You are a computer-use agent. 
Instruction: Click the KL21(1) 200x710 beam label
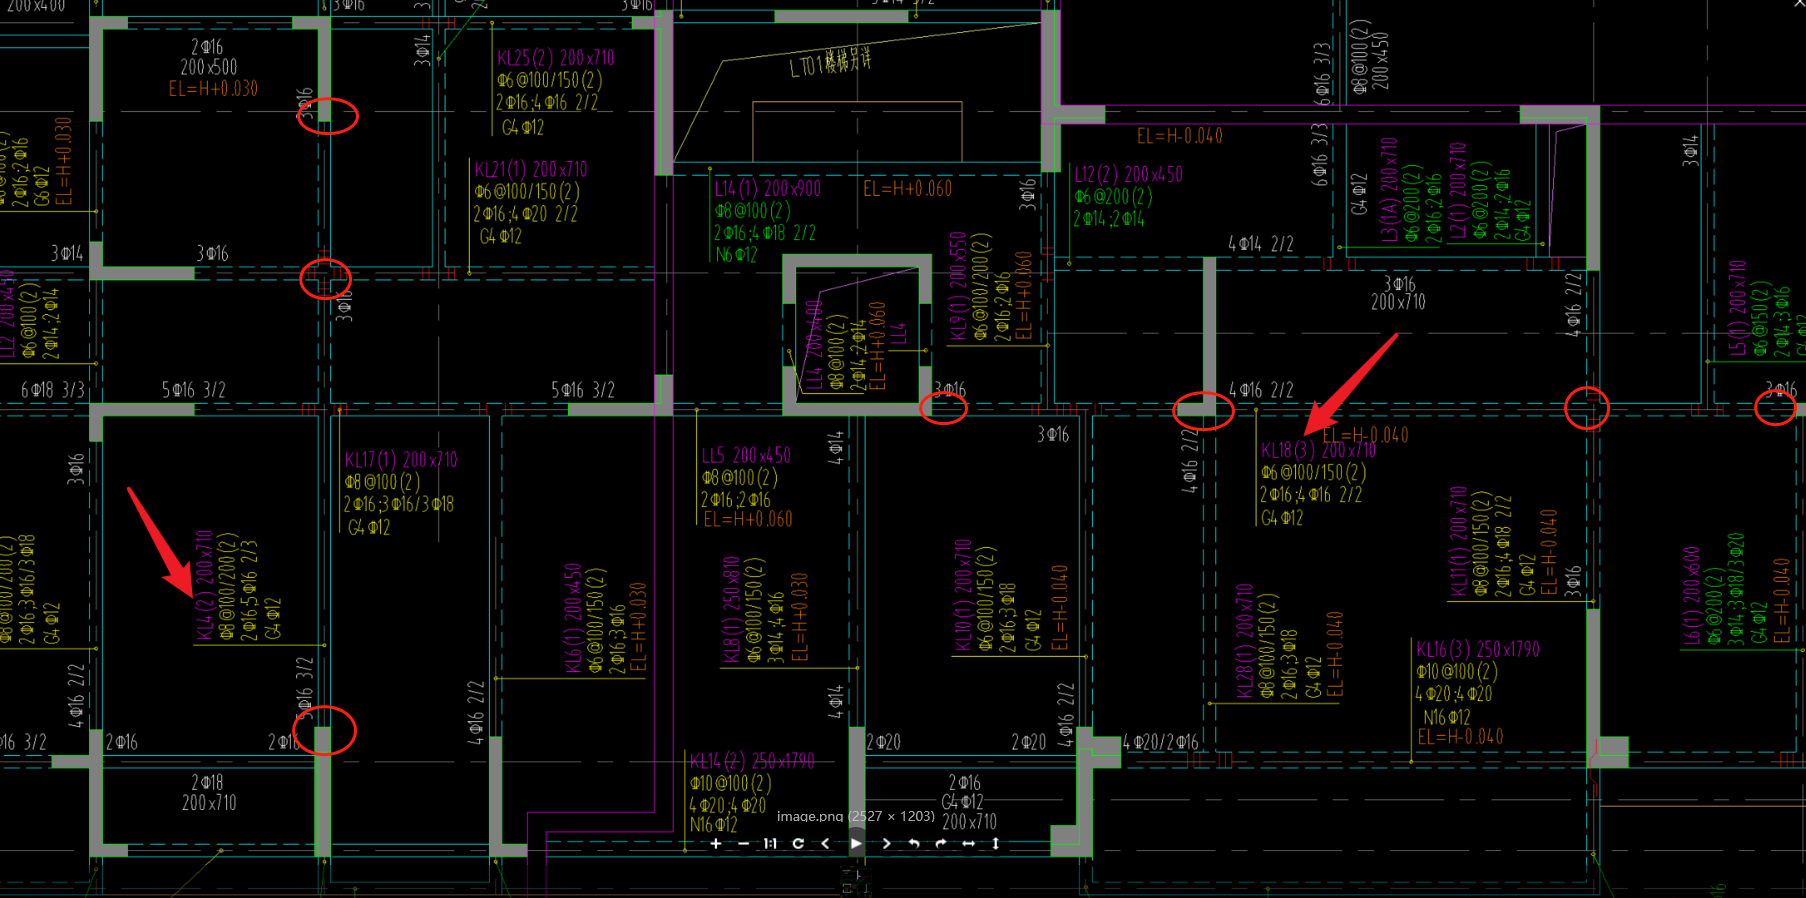tap(531, 170)
